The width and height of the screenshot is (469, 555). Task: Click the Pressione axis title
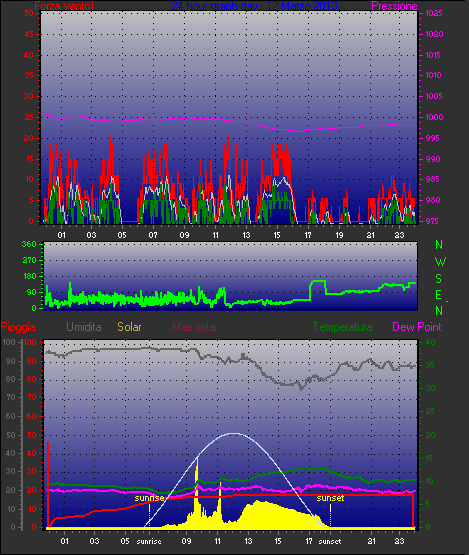coord(394,6)
